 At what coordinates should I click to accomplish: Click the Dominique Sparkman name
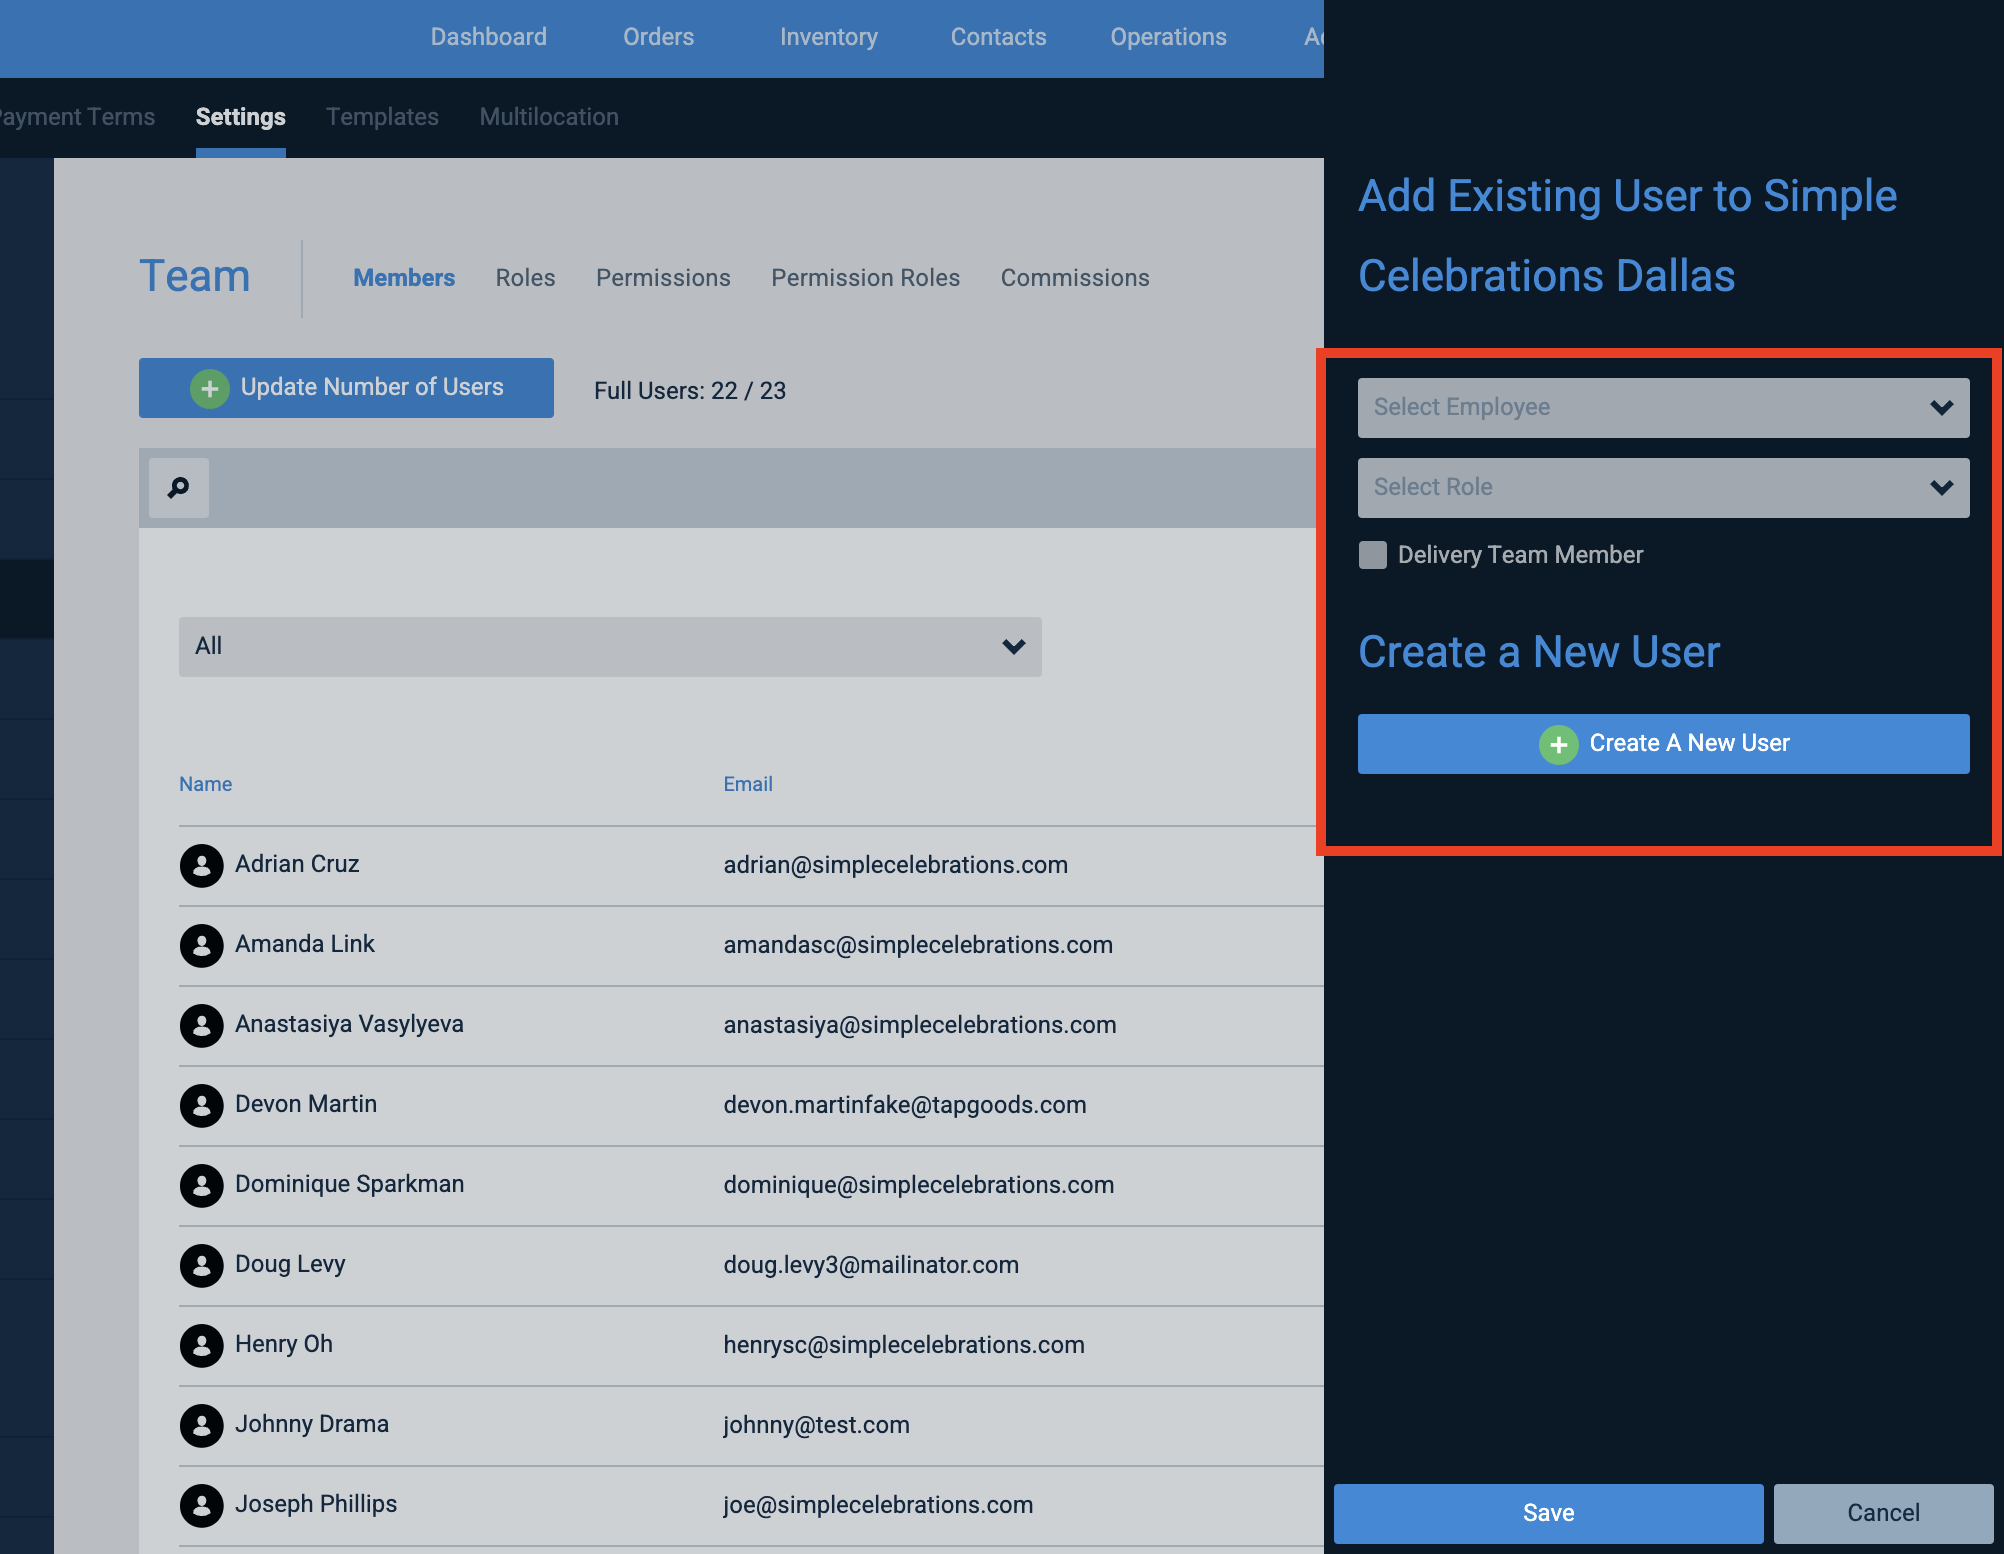coord(349,1184)
